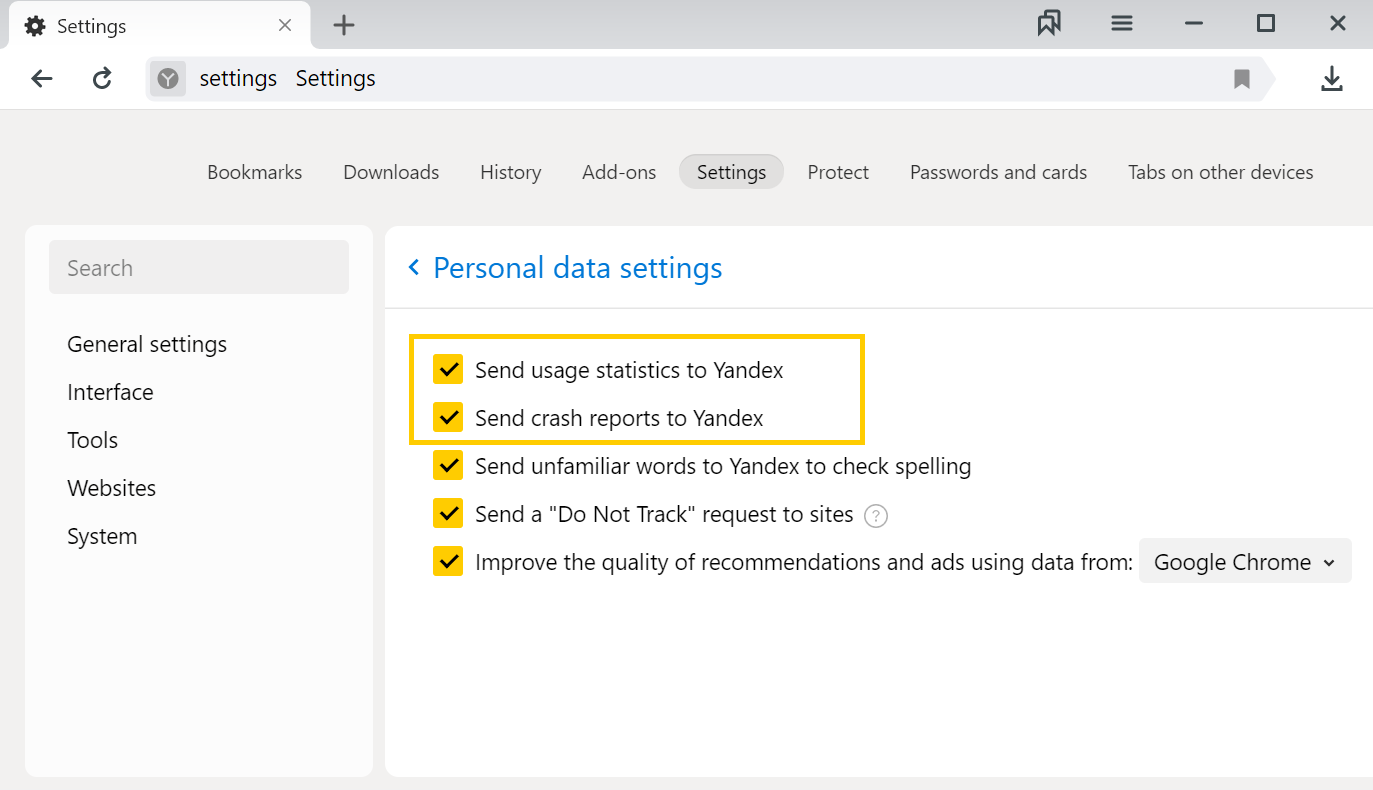The width and height of the screenshot is (1373, 790).
Task: Select the Settings browser tab title
Action: 91,26
